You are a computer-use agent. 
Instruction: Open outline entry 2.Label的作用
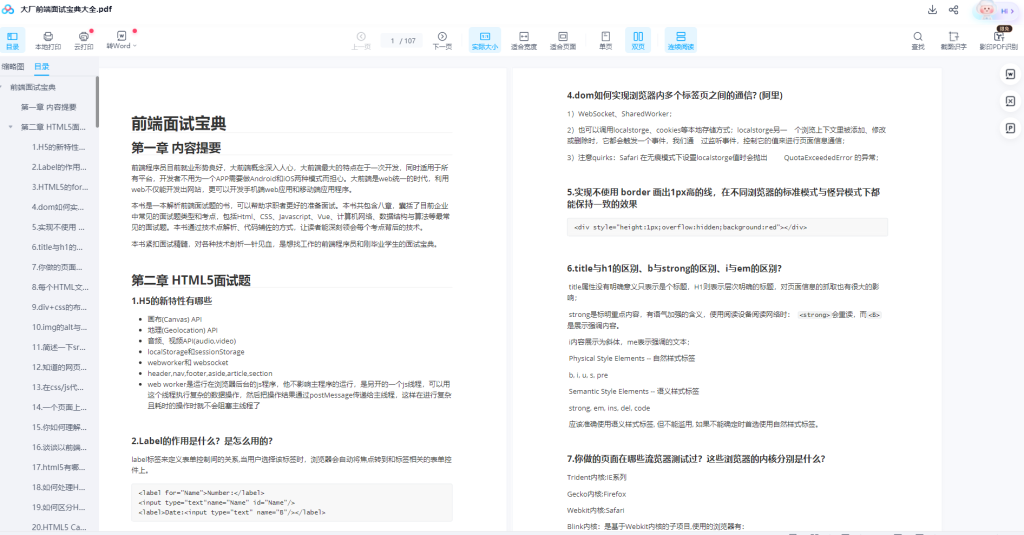point(59,167)
